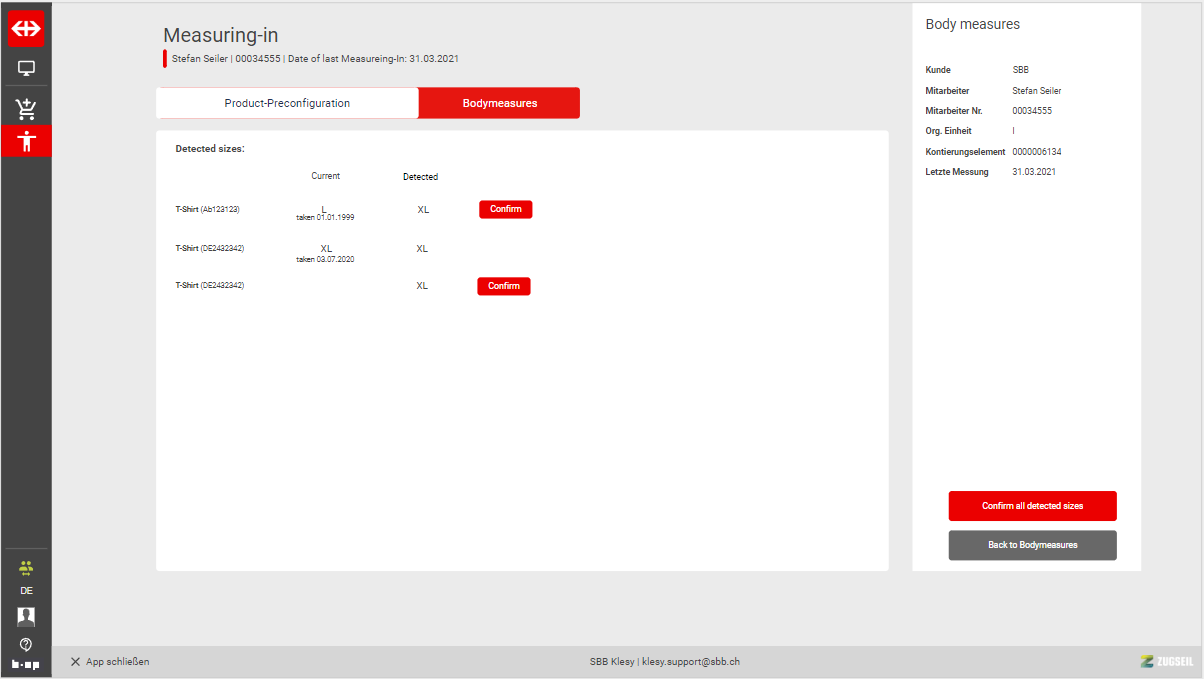Open the add-to-cart icon in the sidebar
1204x679 pixels.
pos(26,108)
